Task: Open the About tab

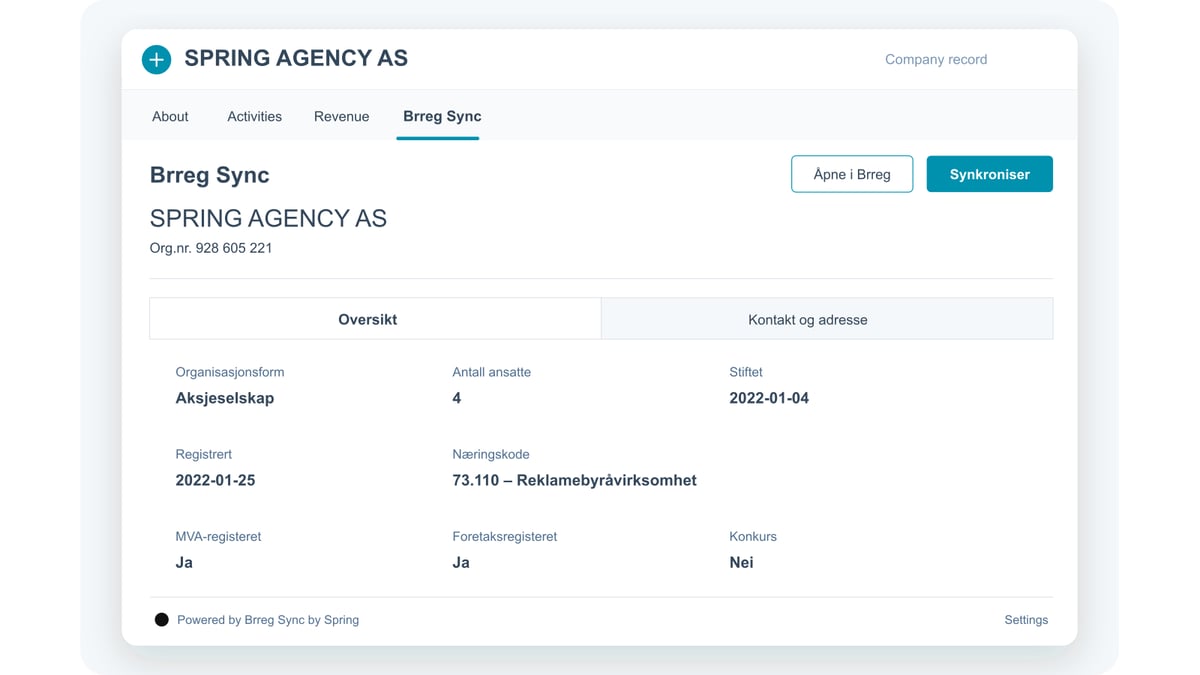Action: (170, 116)
